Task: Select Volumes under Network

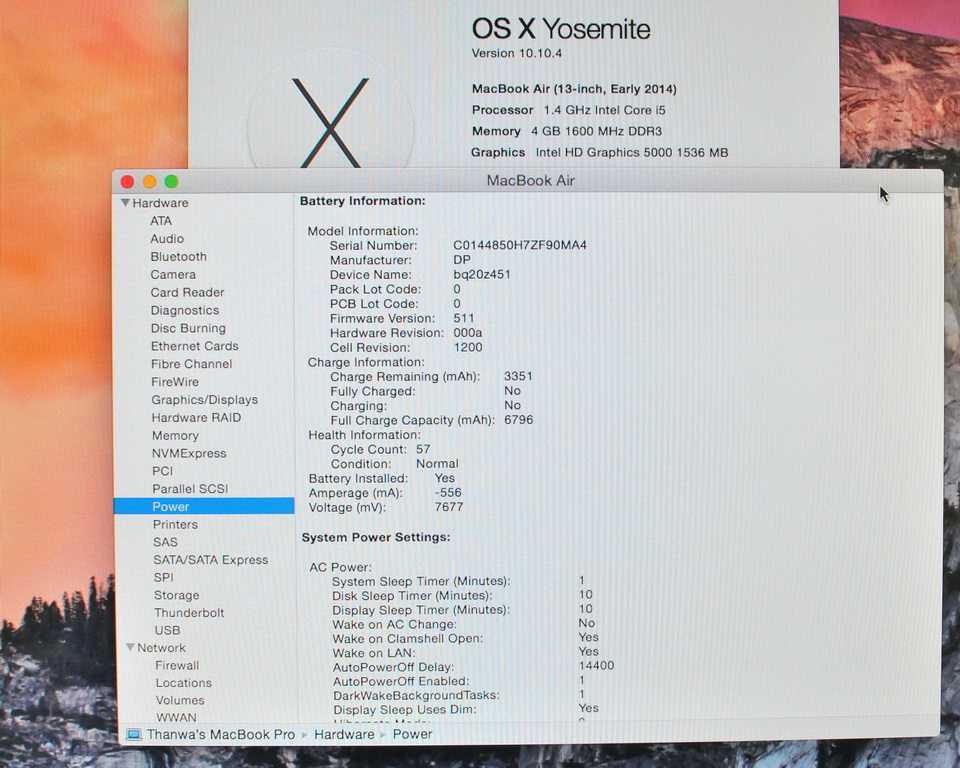Action: [x=180, y=700]
